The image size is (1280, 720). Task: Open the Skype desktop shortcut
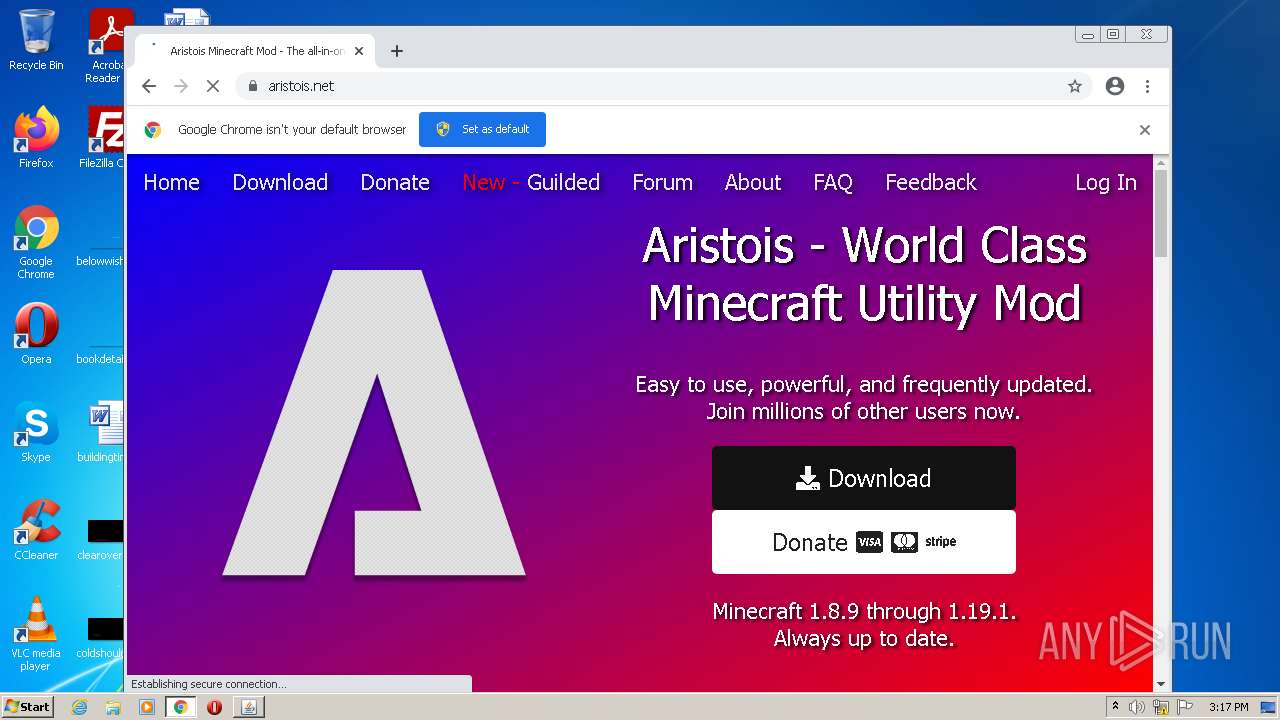[36, 431]
